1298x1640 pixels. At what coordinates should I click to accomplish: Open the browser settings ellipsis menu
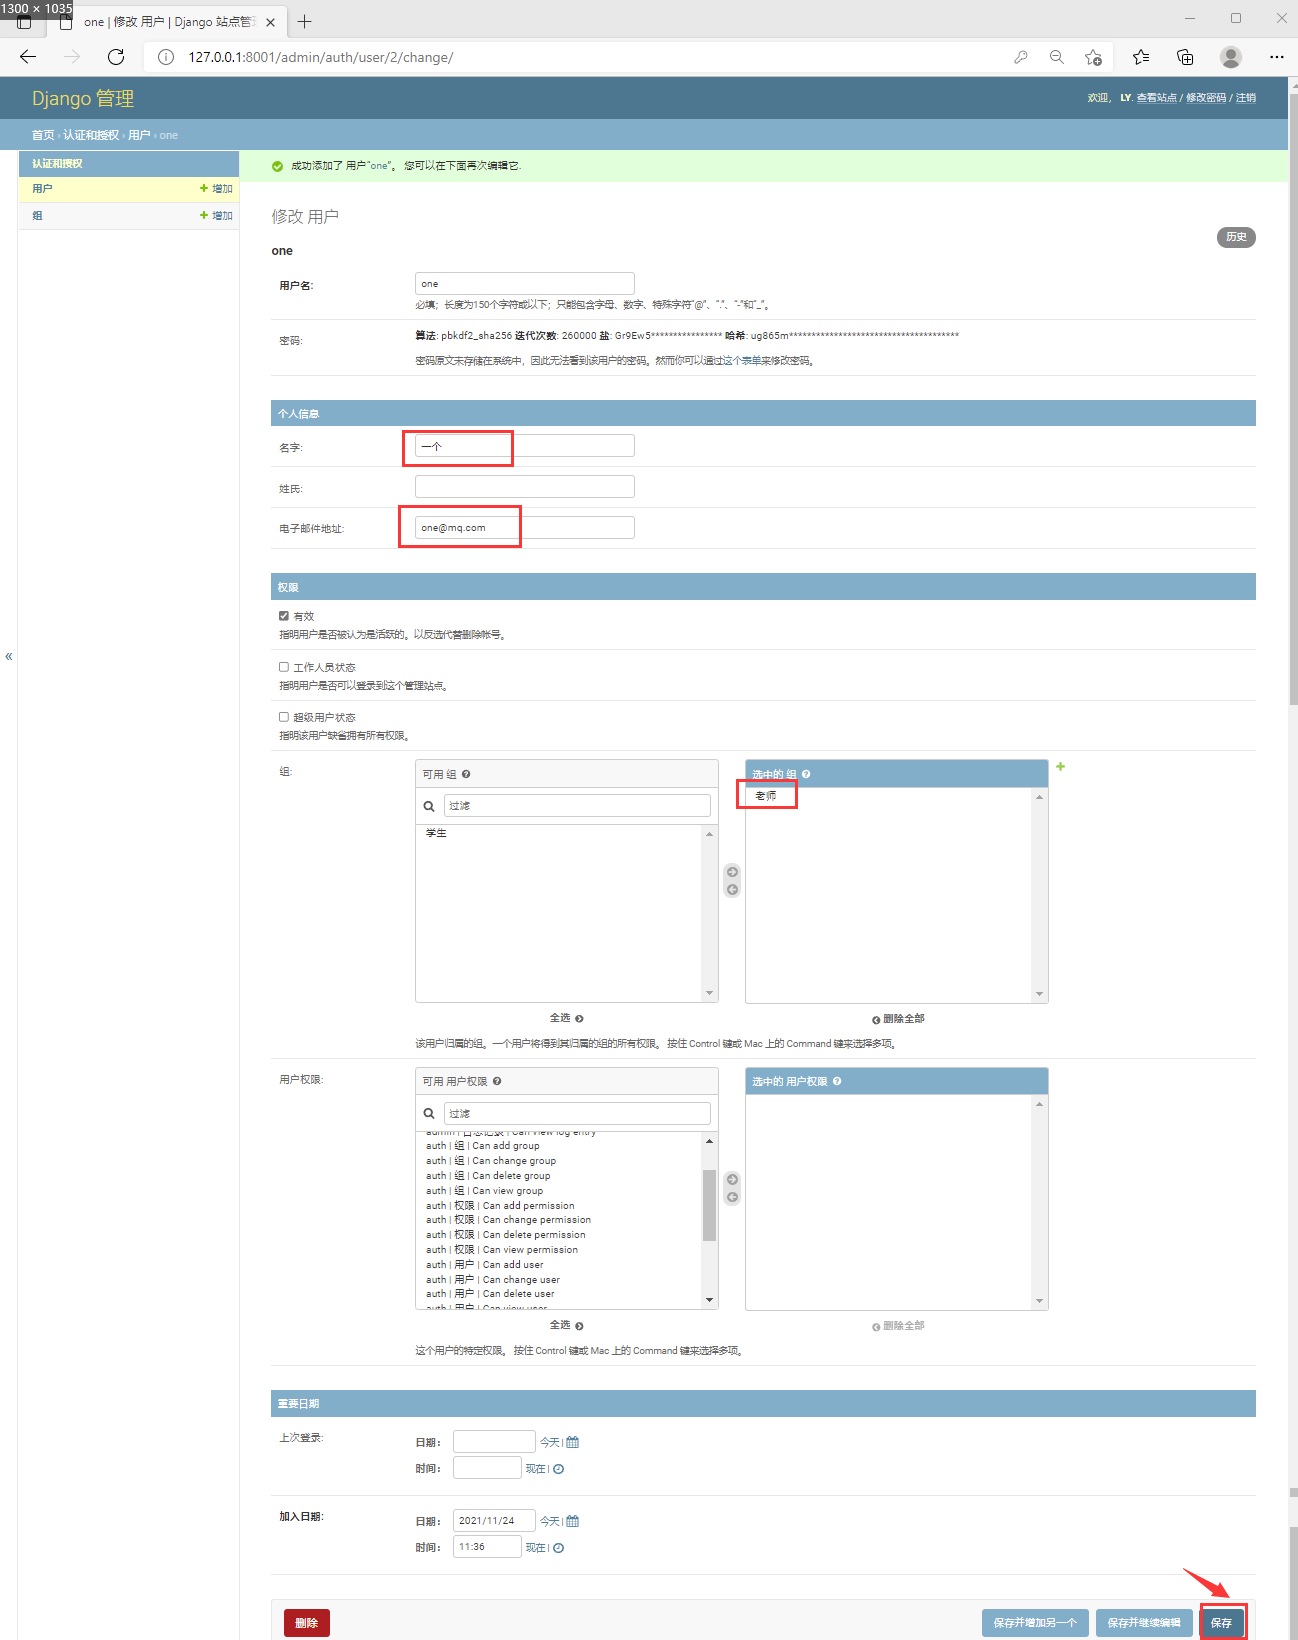1277,57
